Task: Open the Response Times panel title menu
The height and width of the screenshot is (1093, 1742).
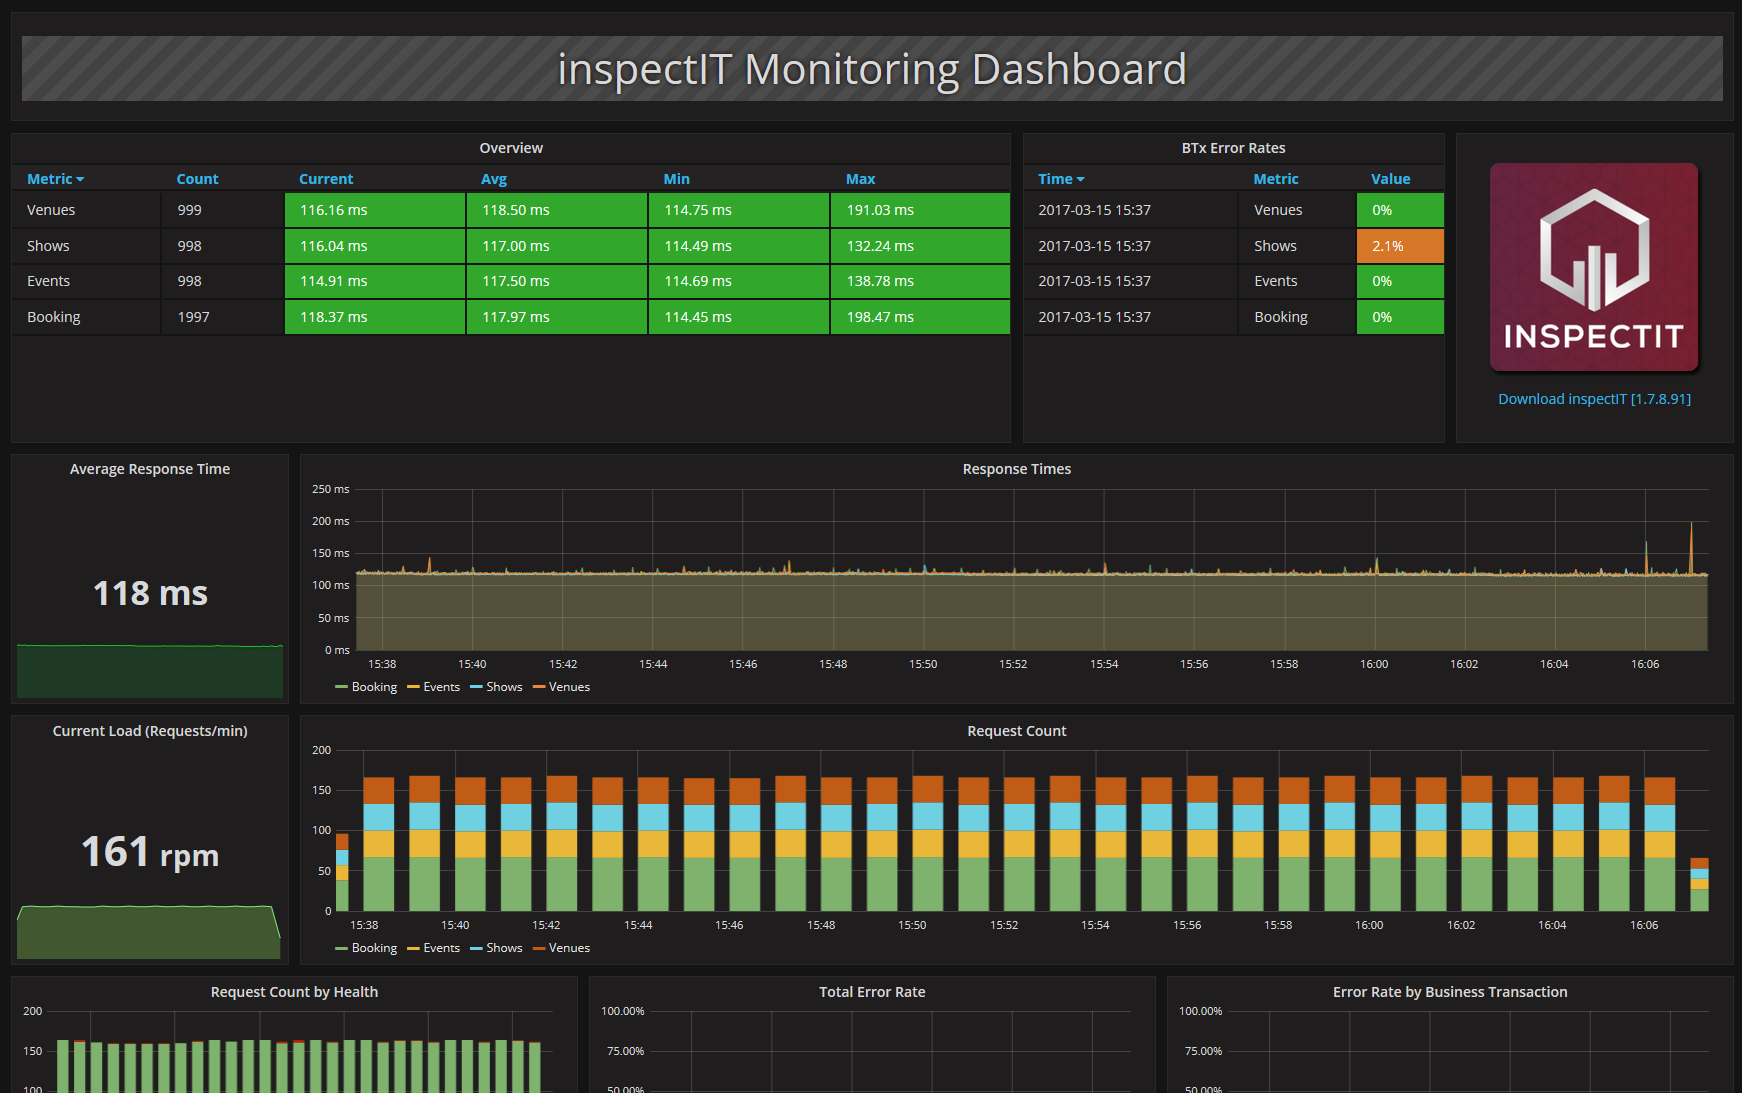Action: [x=1016, y=469]
